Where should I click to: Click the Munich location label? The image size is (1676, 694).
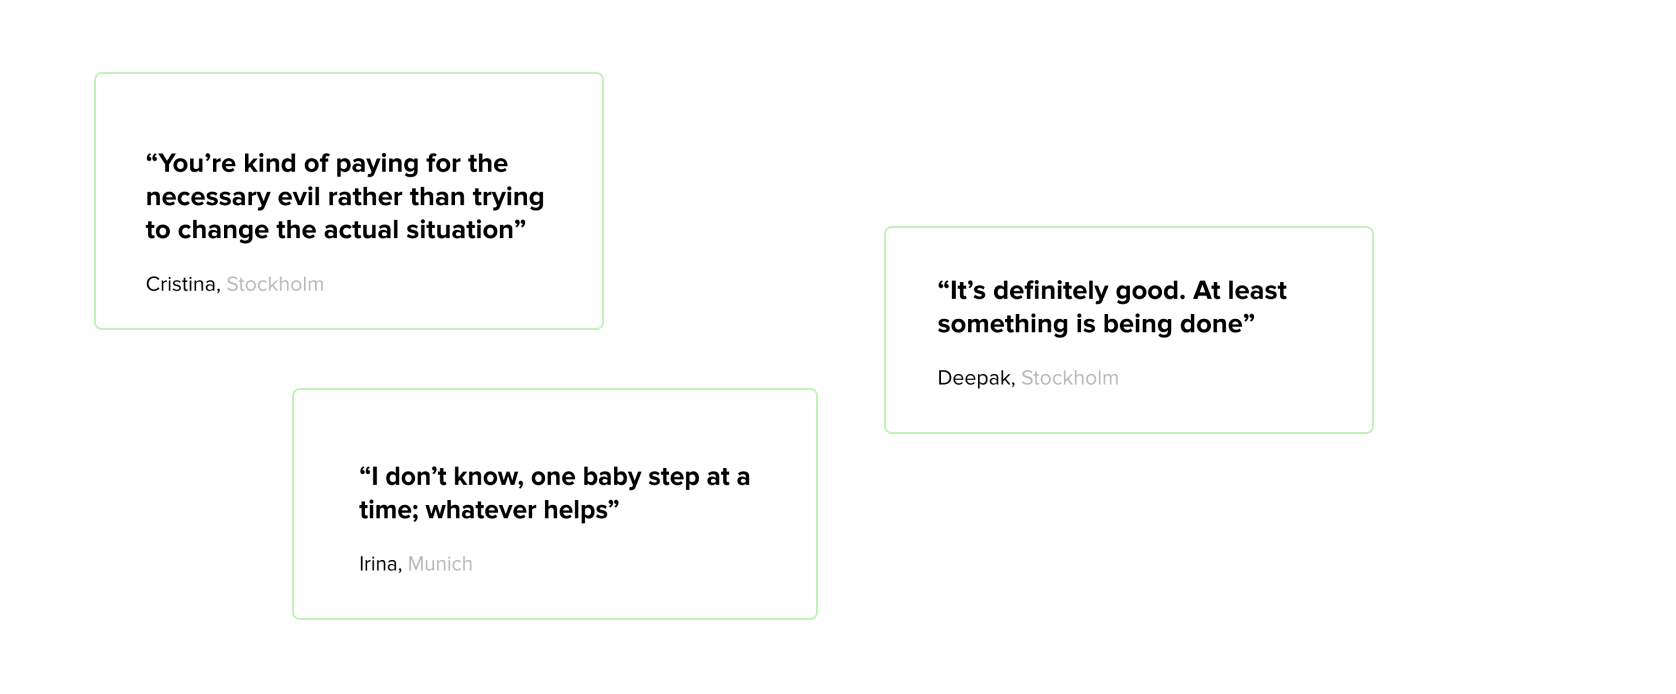click(x=440, y=564)
